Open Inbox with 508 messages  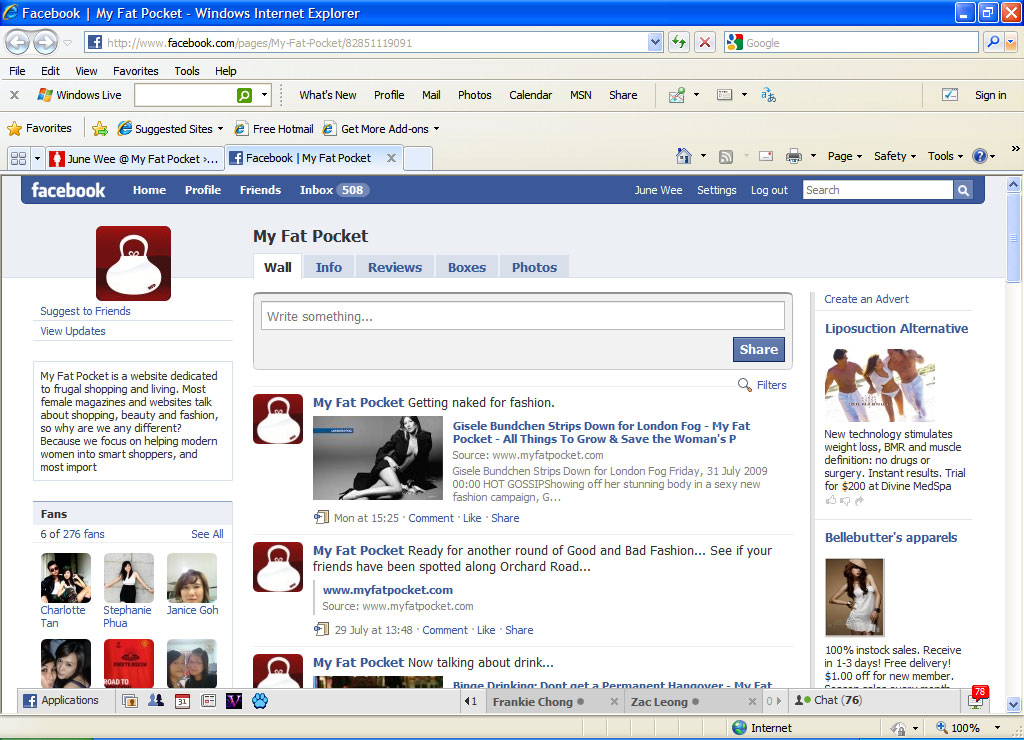coord(334,190)
